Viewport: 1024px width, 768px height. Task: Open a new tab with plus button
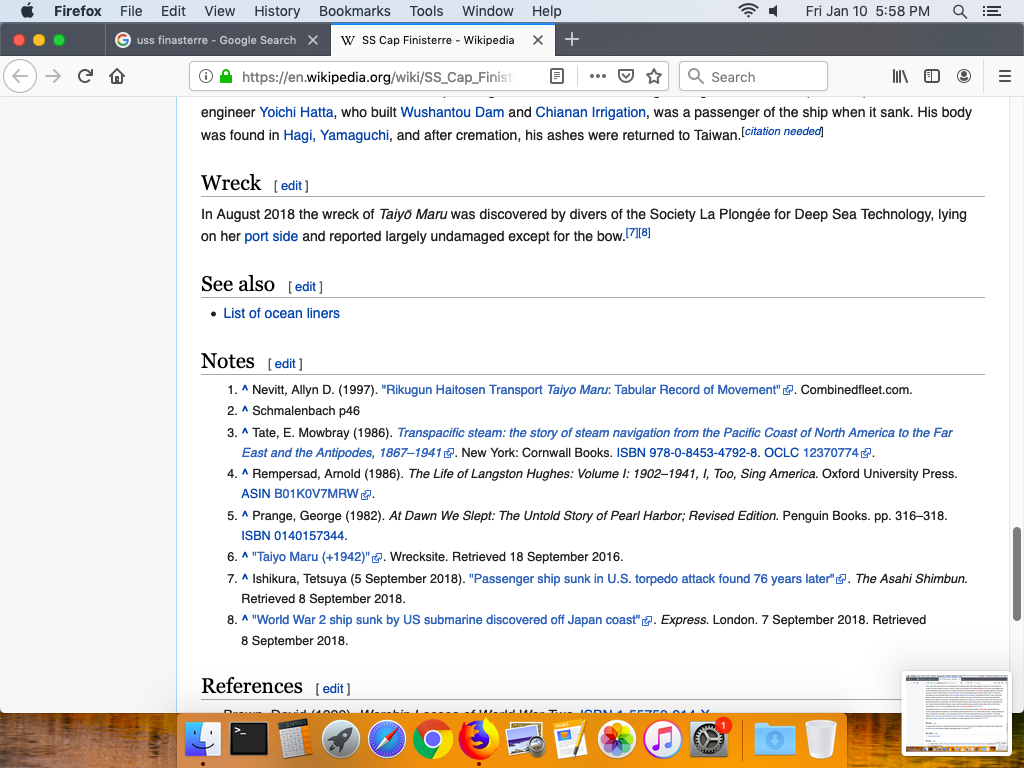coord(572,40)
